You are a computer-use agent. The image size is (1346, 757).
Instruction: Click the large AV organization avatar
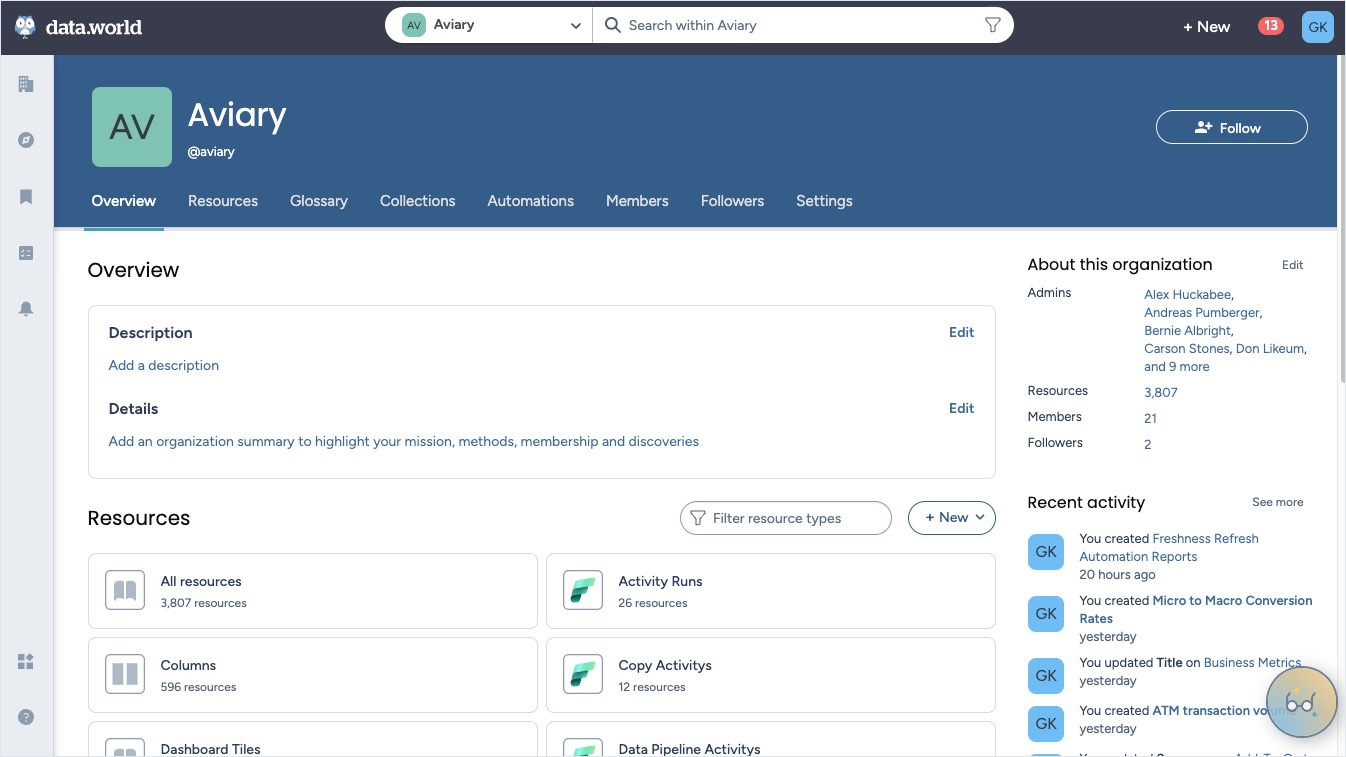click(x=132, y=127)
